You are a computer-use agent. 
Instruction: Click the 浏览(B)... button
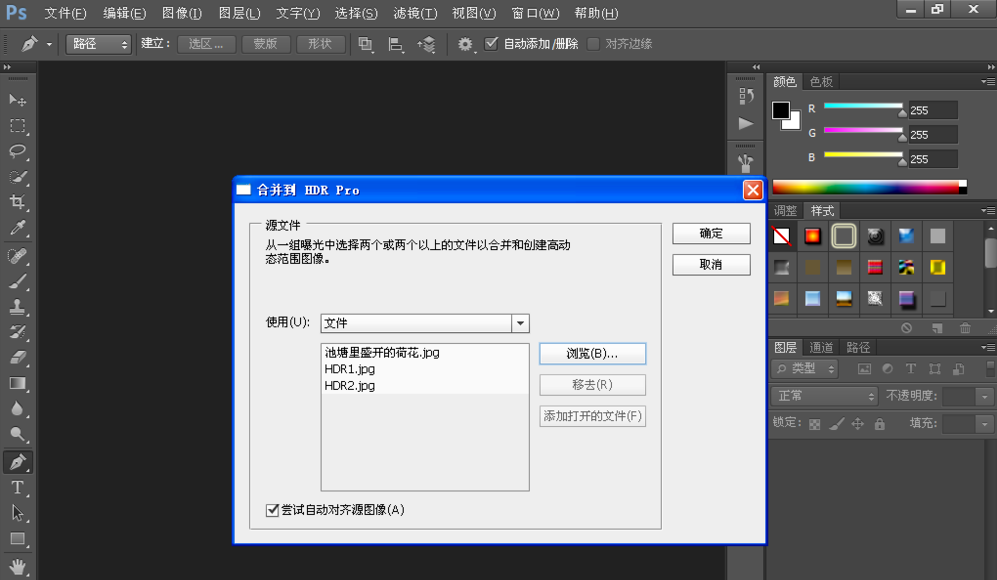coord(592,353)
